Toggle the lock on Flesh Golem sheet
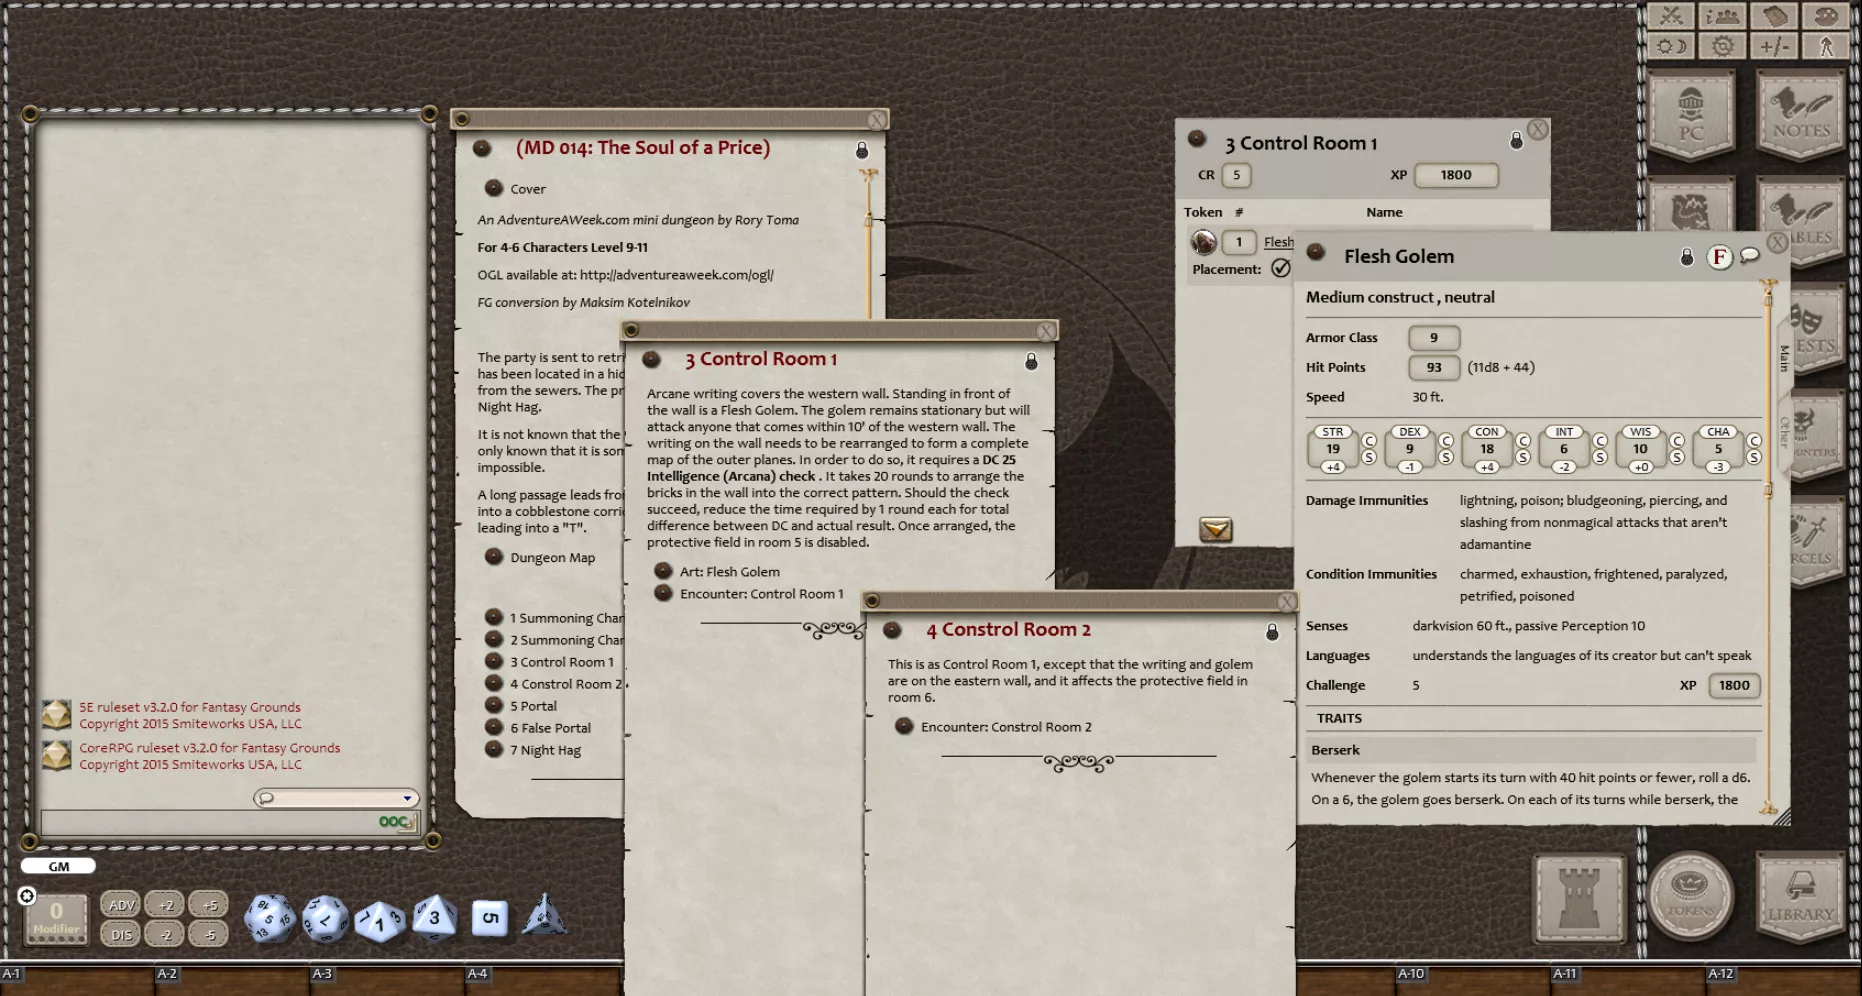 point(1686,258)
